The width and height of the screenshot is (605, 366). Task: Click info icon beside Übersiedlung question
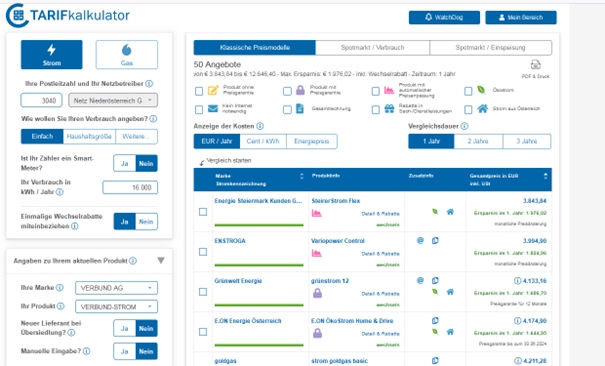pos(71,332)
